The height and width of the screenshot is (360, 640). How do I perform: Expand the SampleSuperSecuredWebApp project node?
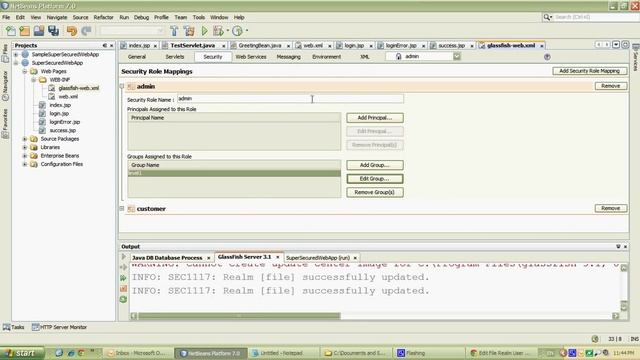pos(16,54)
